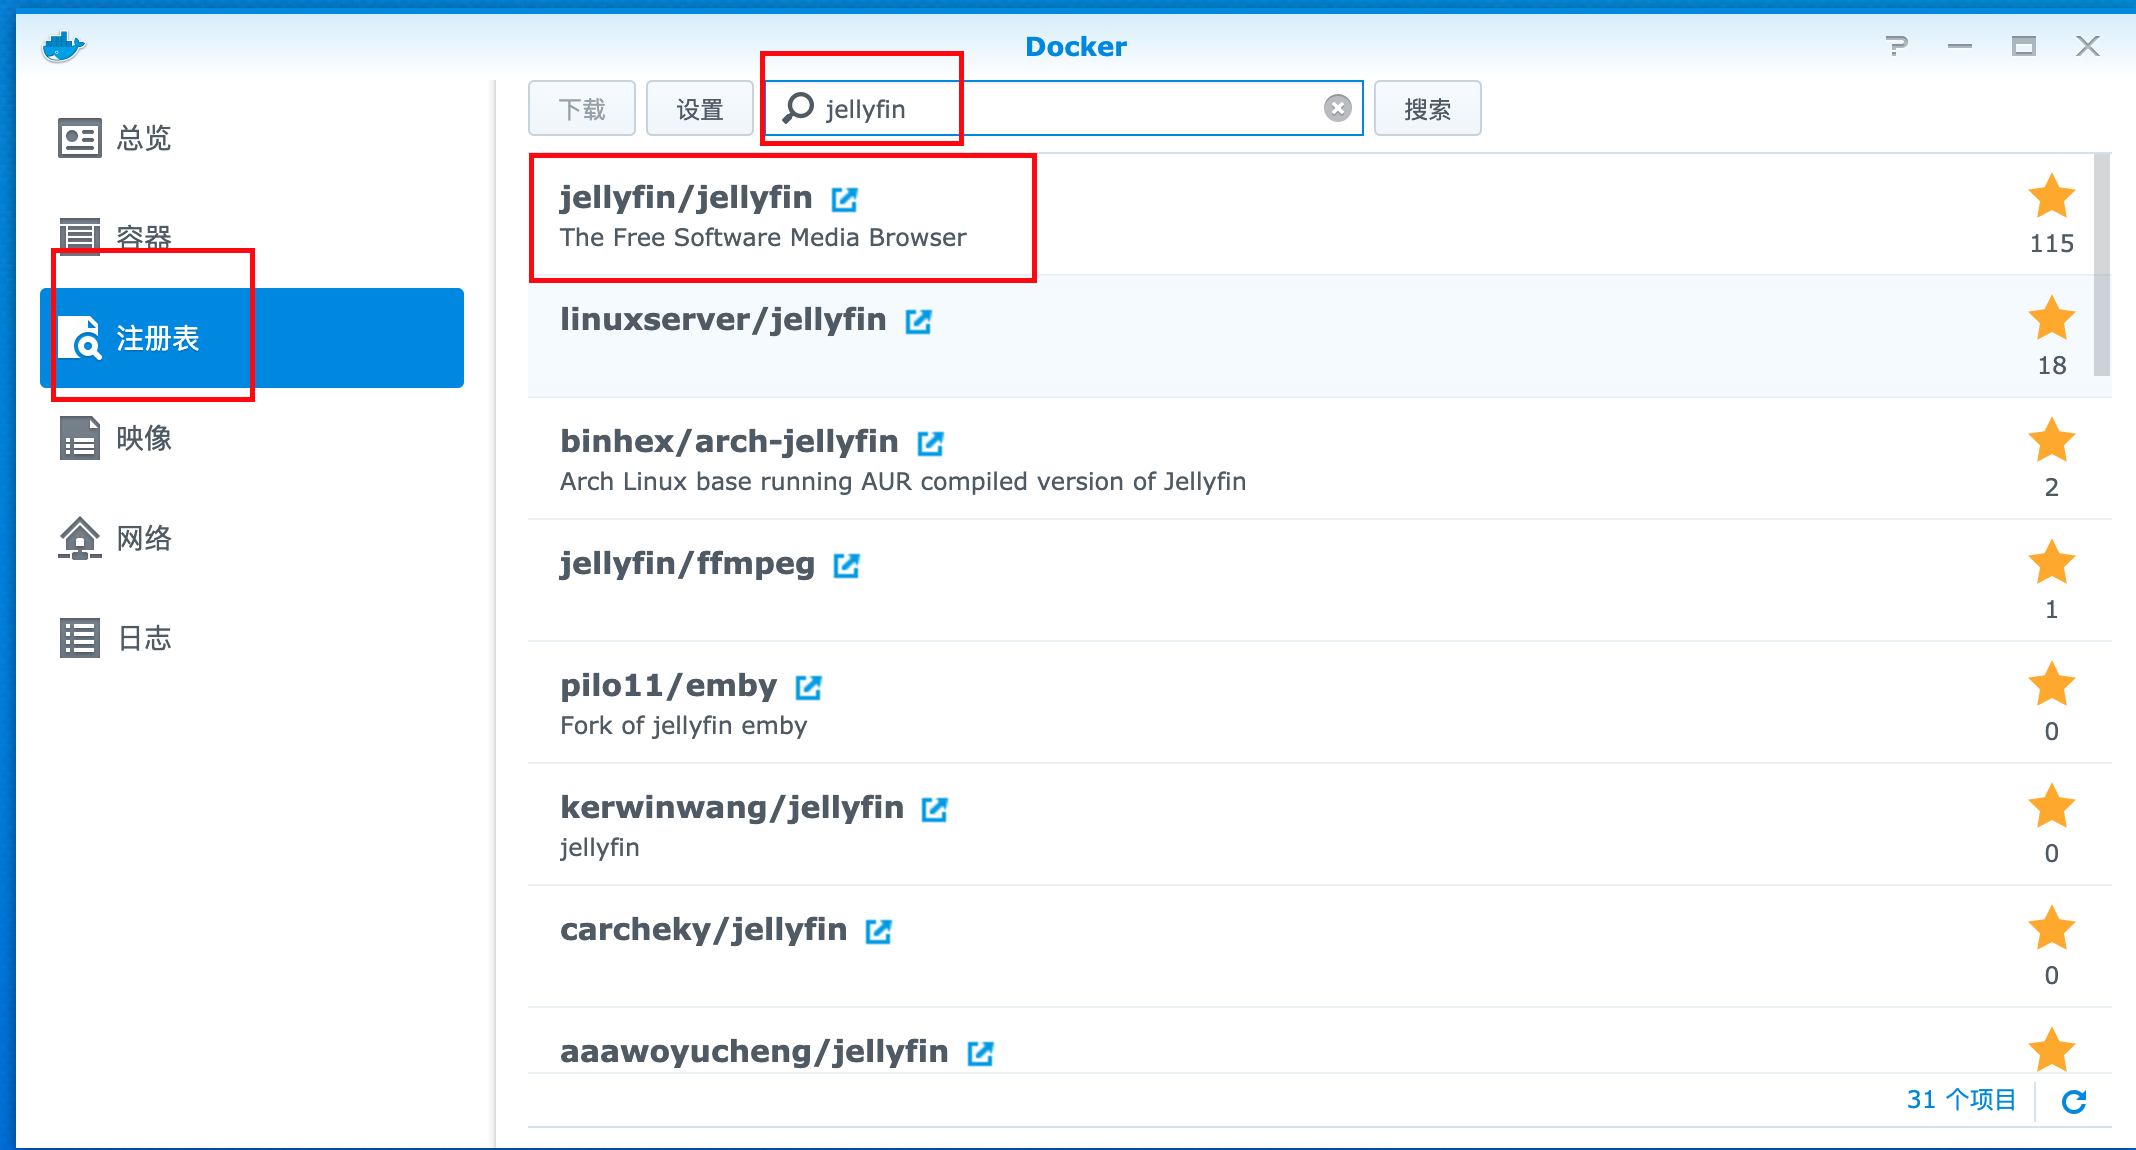Screen dimensions: 2136x1150
Task: Open external link icon for jellyfin/jellyfin
Action: tap(845, 199)
